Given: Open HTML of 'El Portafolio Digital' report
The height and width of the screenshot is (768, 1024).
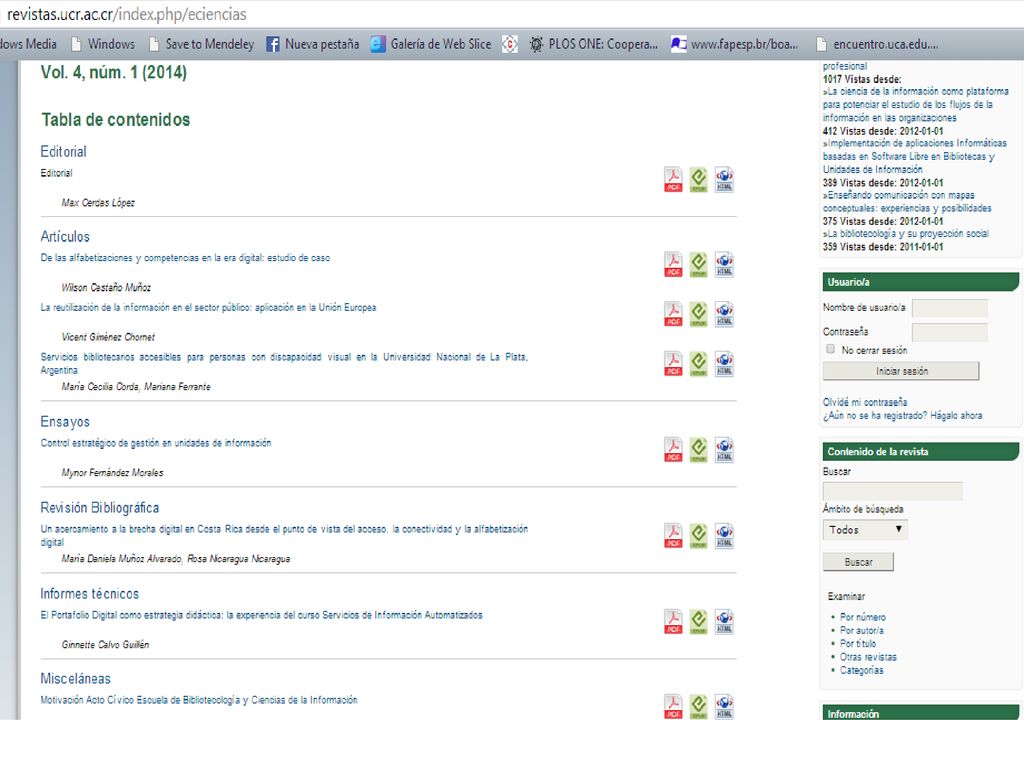Looking at the screenshot, I should tap(724, 622).
